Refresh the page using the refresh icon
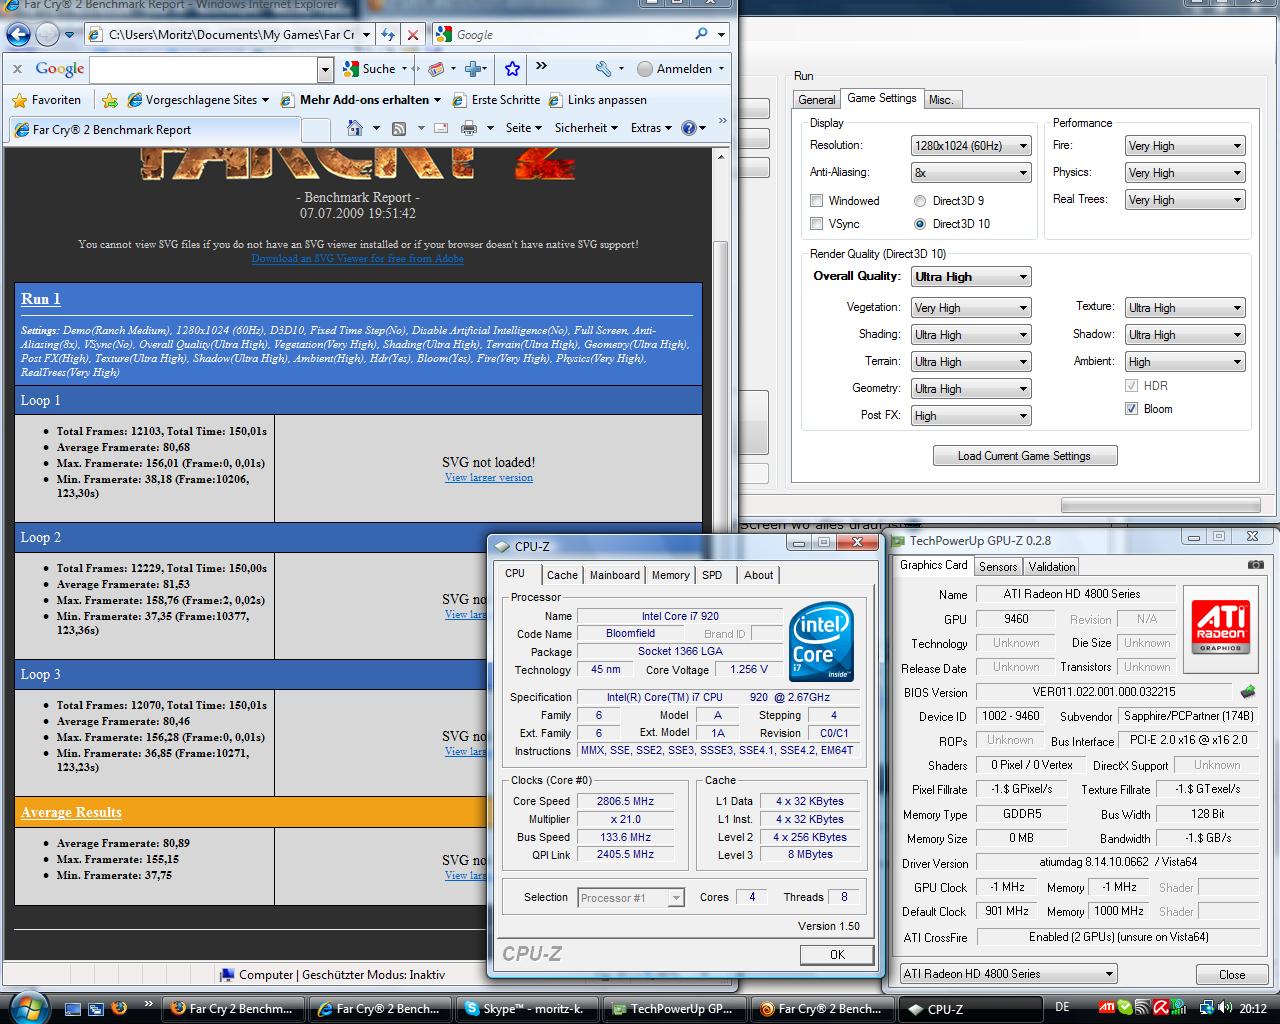1280x1024 pixels. (388, 35)
